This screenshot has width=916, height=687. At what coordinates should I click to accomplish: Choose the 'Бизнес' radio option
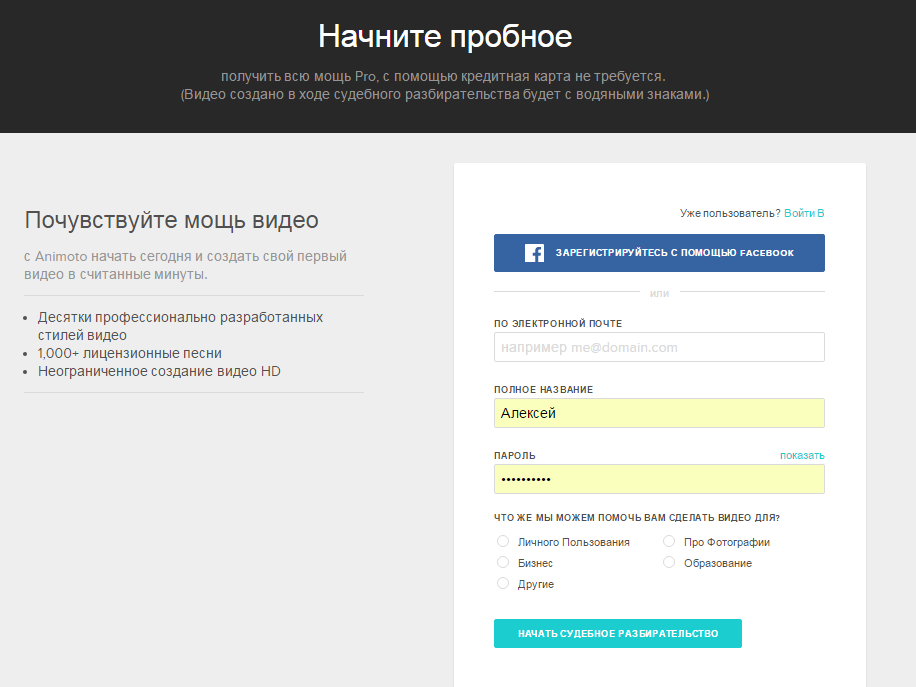(503, 562)
